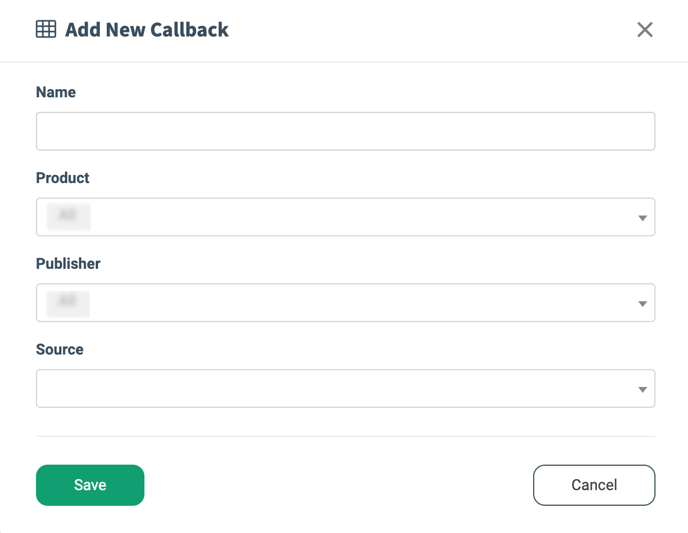Select the blurred value in Publisher field
Screen dimensions: 688x533
point(67,303)
